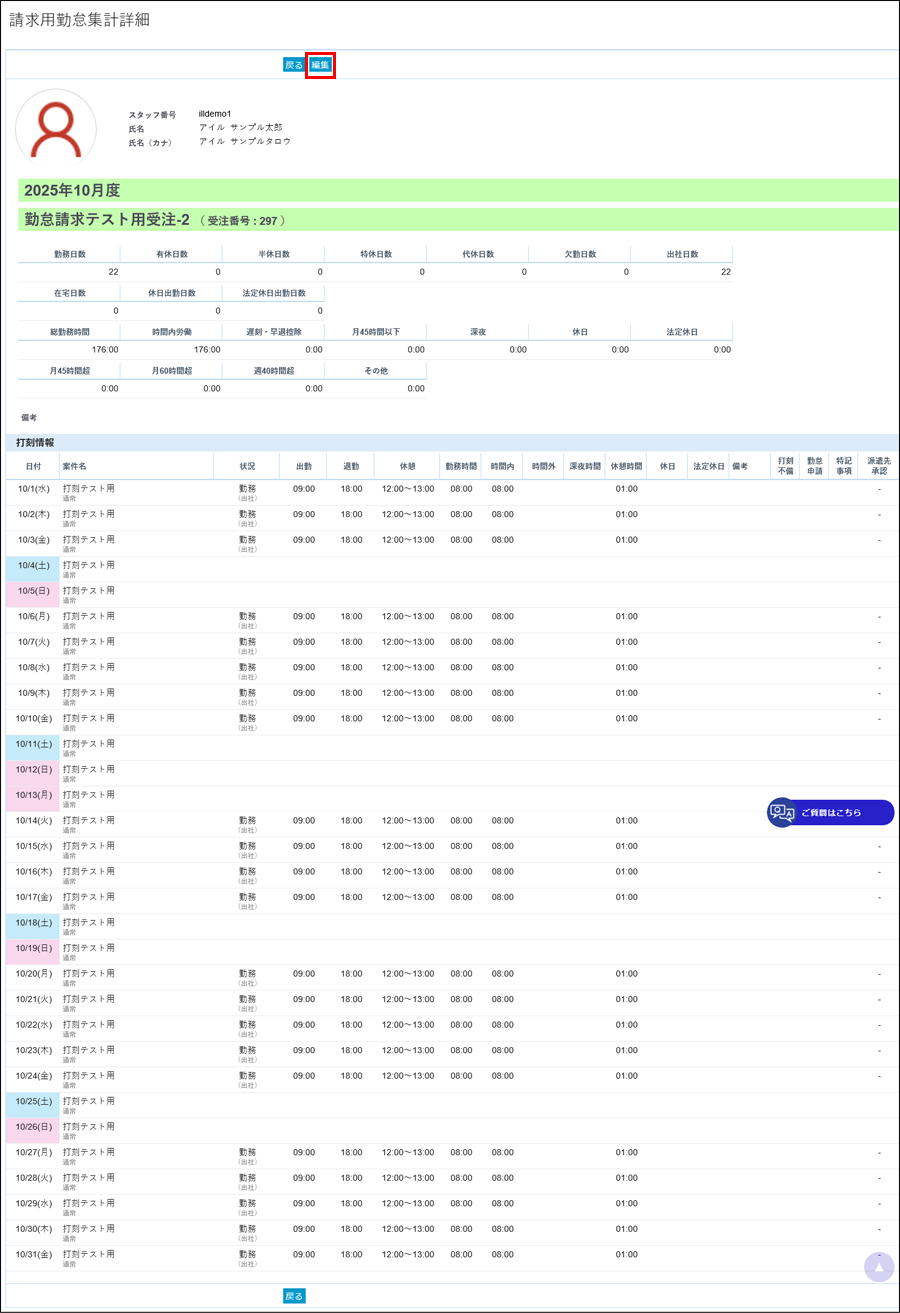Click the 日付 column header

tap(34, 466)
